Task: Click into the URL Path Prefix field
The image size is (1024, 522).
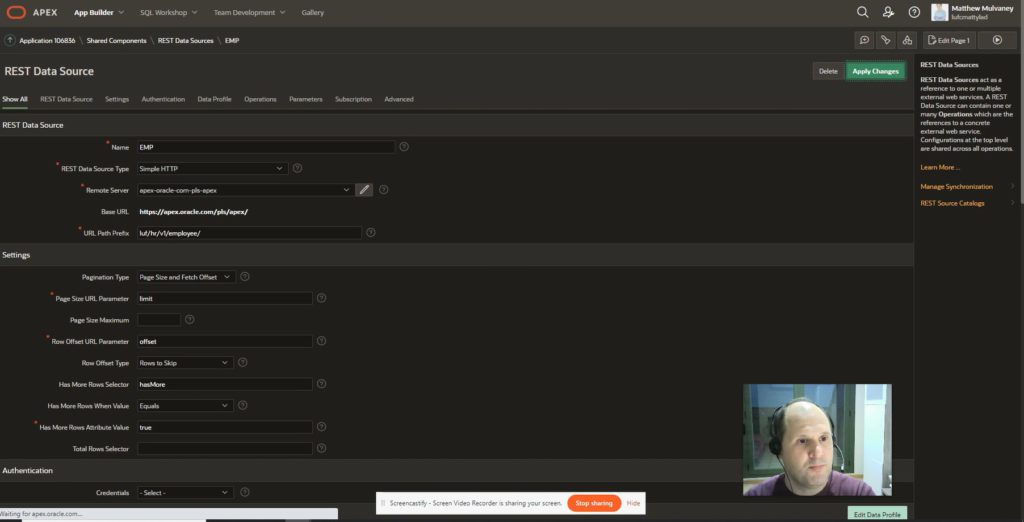Action: point(249,233)
